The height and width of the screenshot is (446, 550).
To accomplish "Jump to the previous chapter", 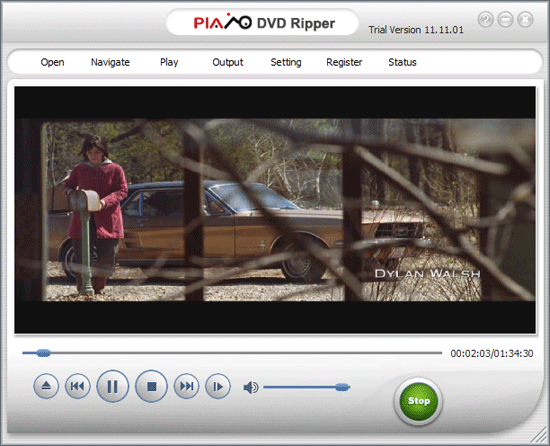I will pos(78,386).
